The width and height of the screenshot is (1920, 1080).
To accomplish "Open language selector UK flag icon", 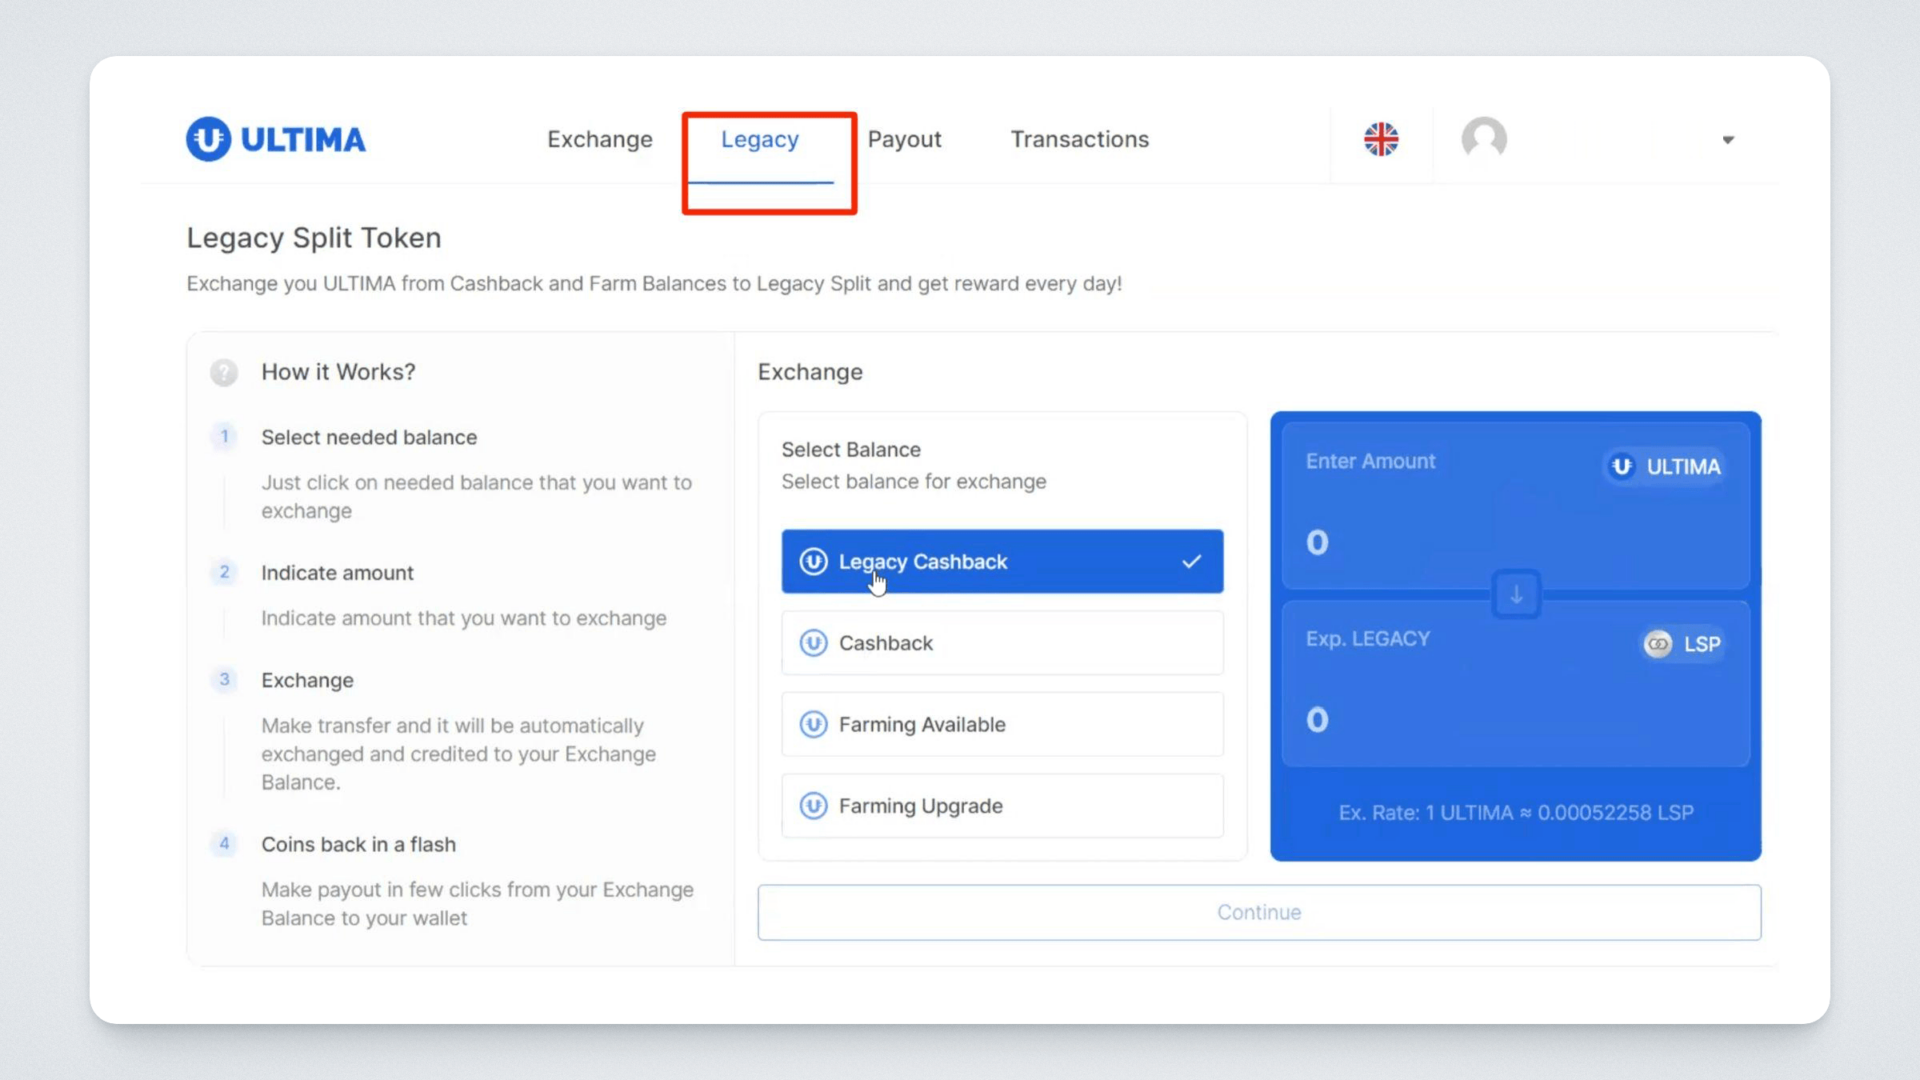I will [x=1381, y=139].
